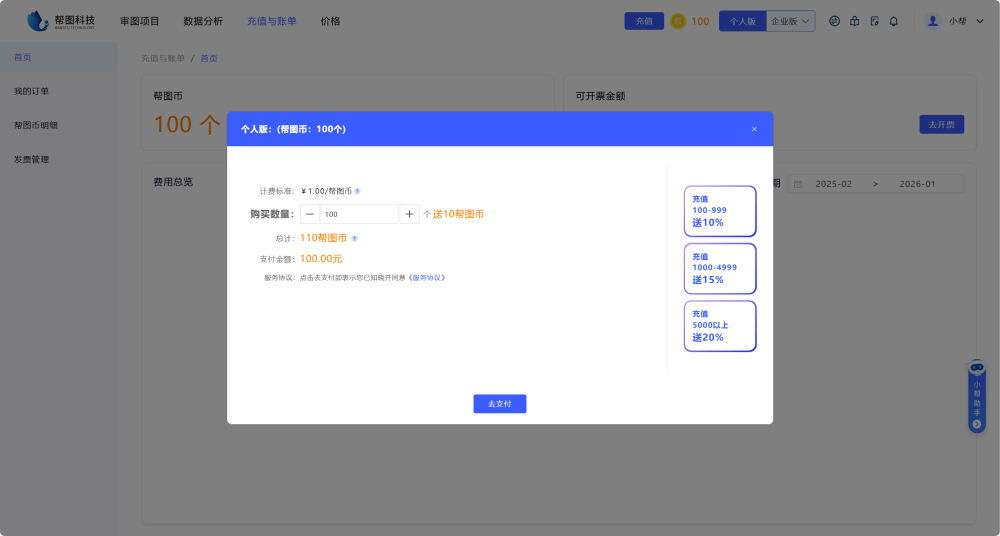
Task: Open the 小帮助手 assistant widget
Action: 977,397
